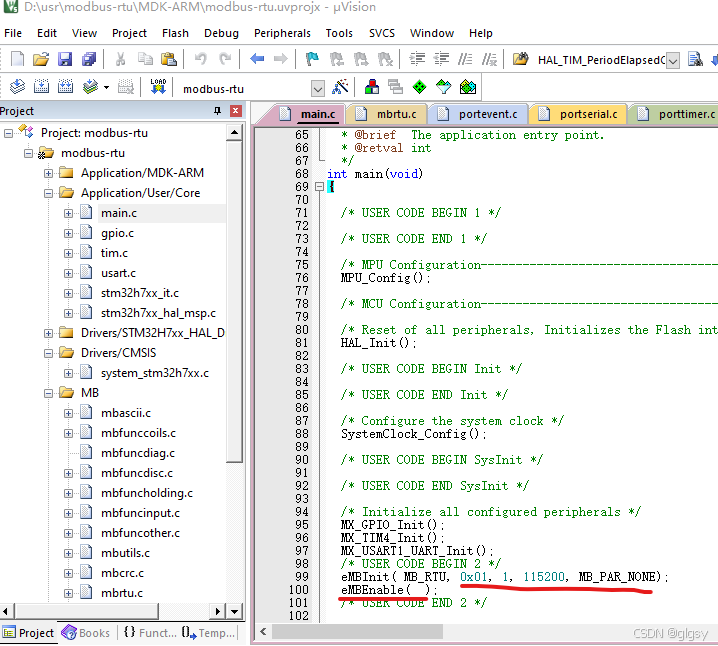The height and width of the screenshot is (646, 718).
Task: Collapse the MB folder
Action: coord(48,393)
